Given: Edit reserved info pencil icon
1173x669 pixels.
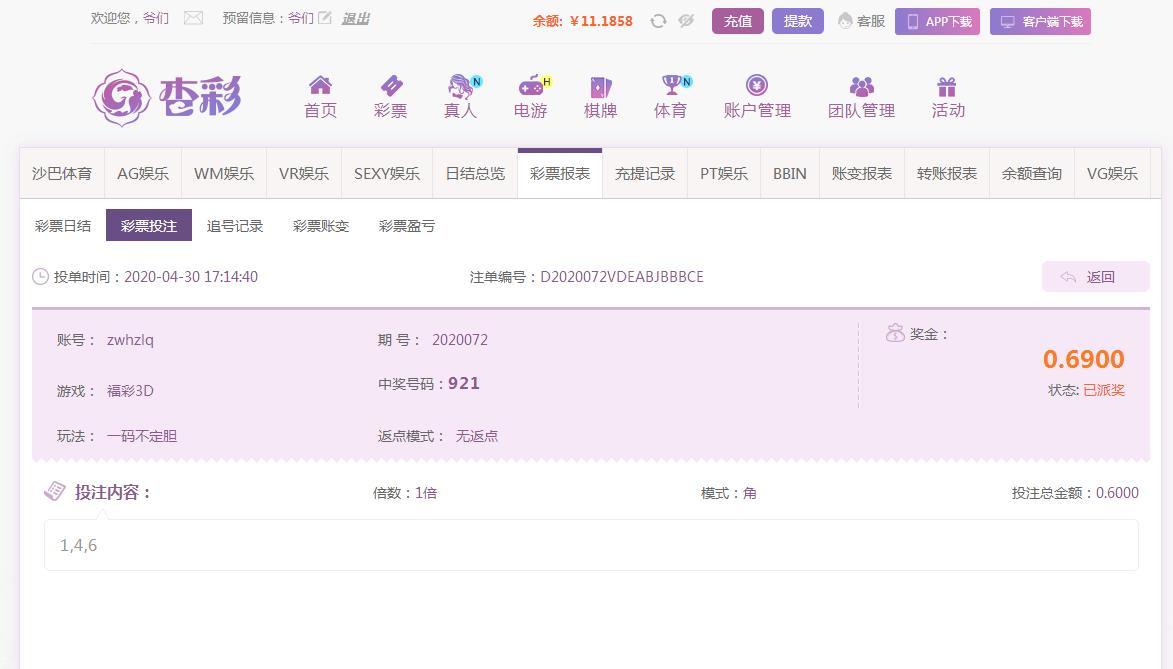Looking at the screenshot, I should tap(325, 18).
